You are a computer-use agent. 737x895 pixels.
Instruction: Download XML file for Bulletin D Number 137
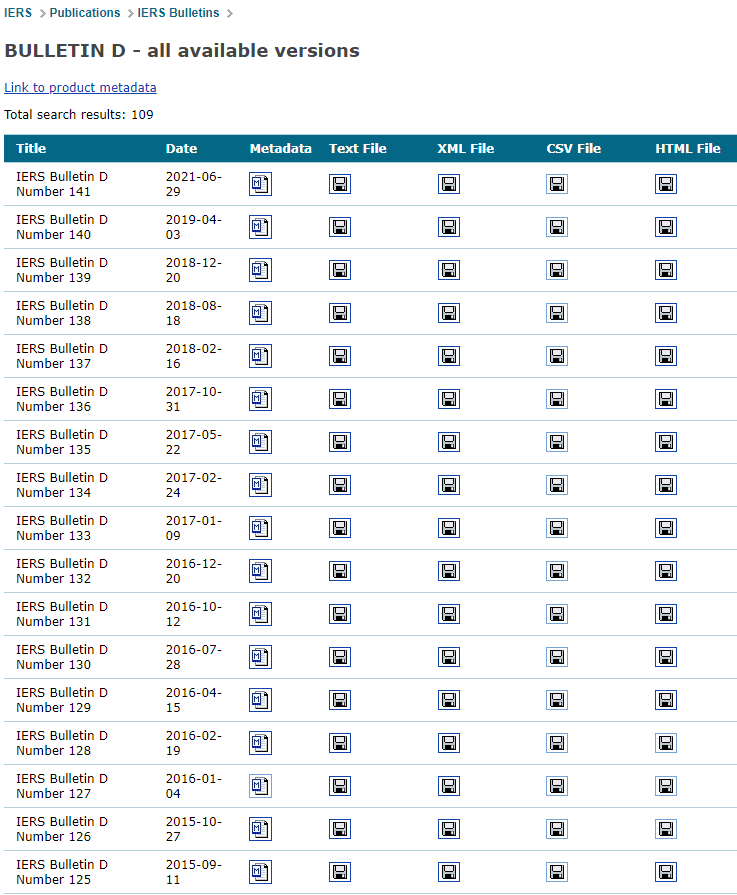[449, 356]
